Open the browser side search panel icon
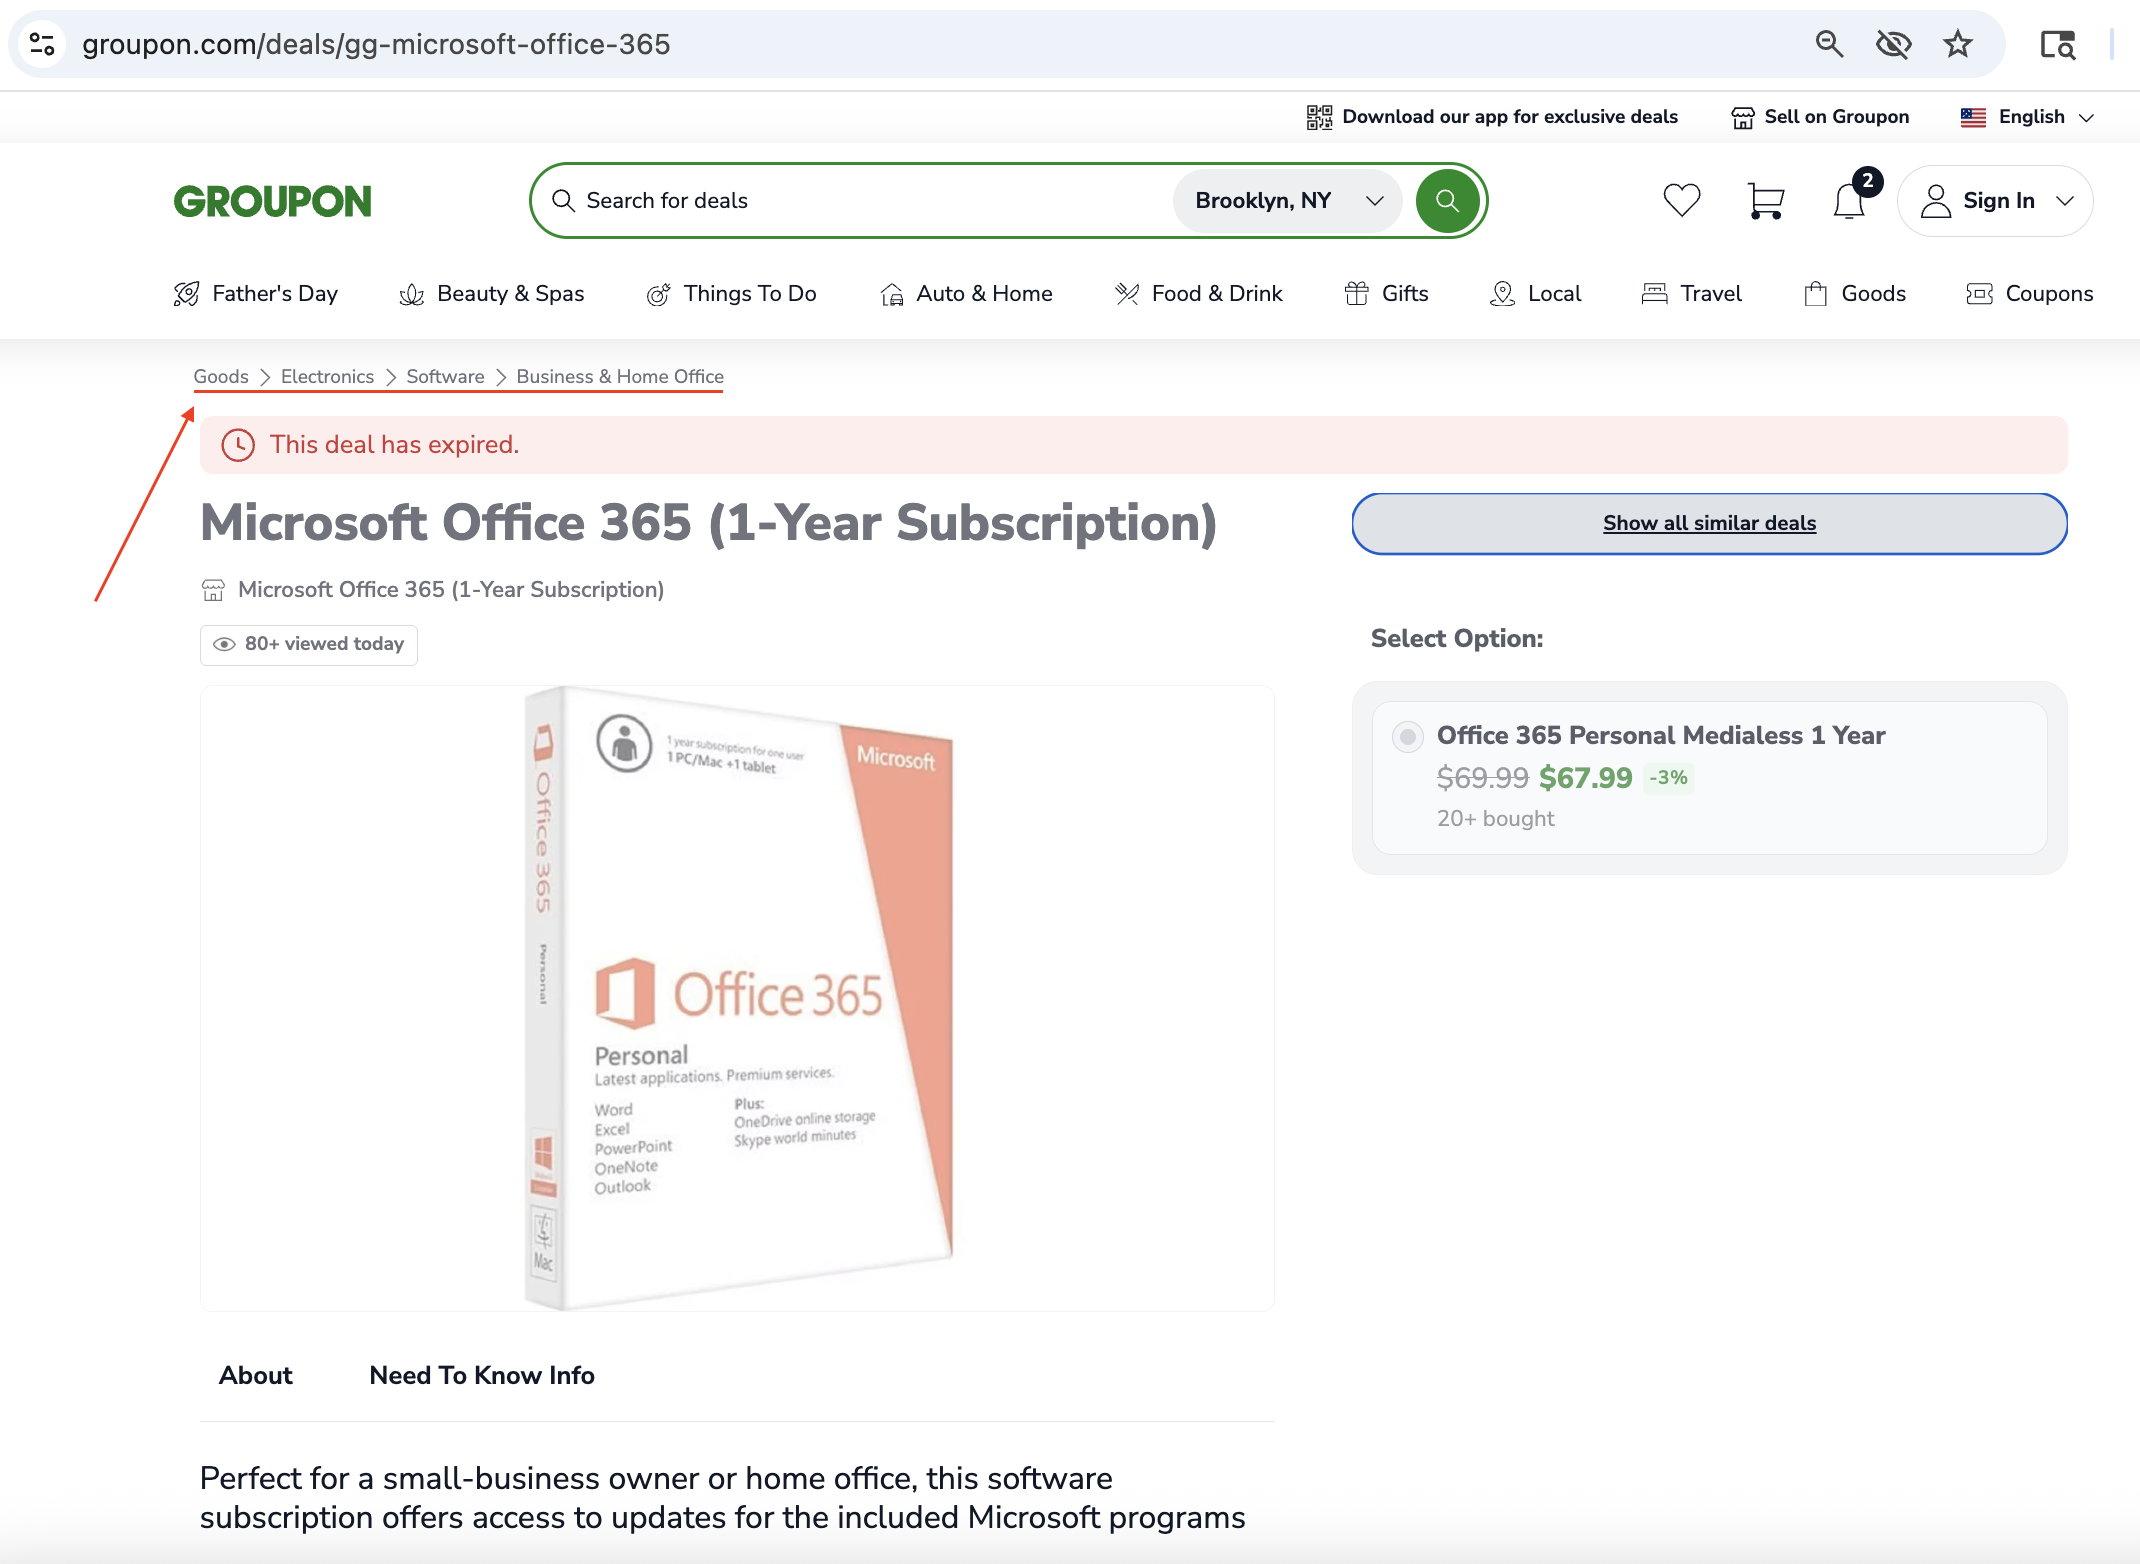 (x=2057, y=44)
